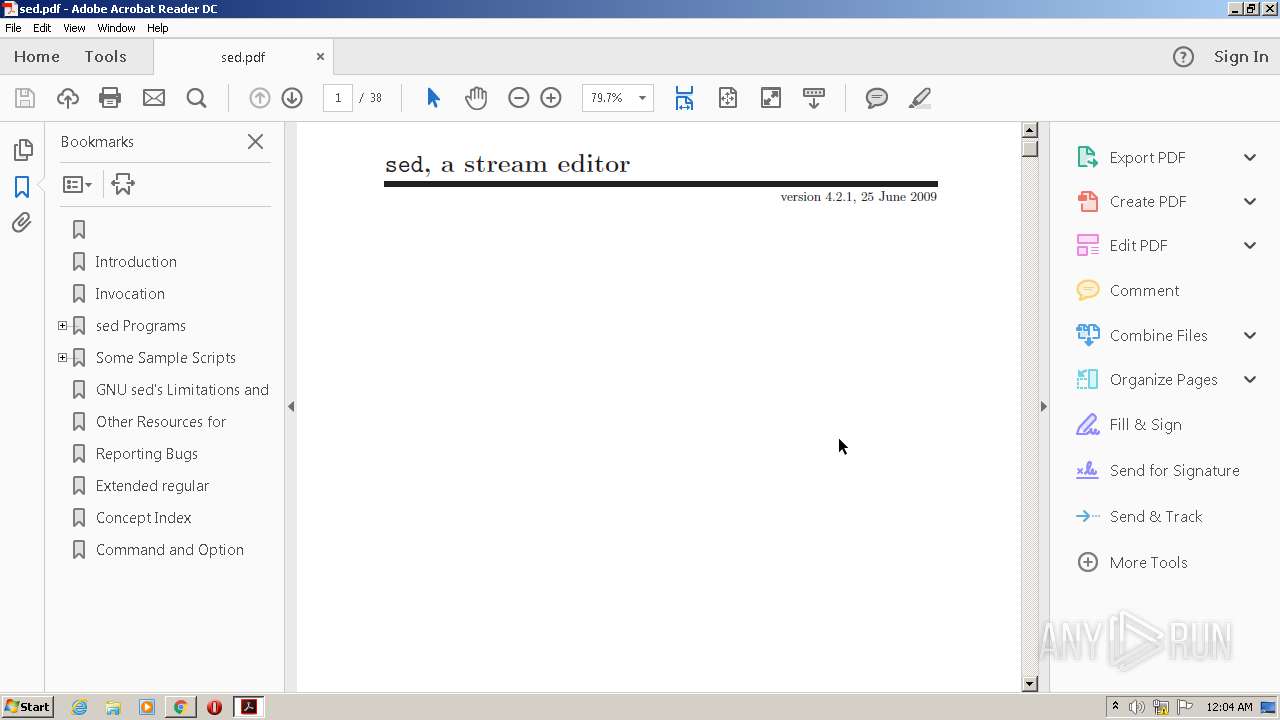1280x720 pixels.
Task: Zoom in with plus icon
Action: [x=551, y=98]
